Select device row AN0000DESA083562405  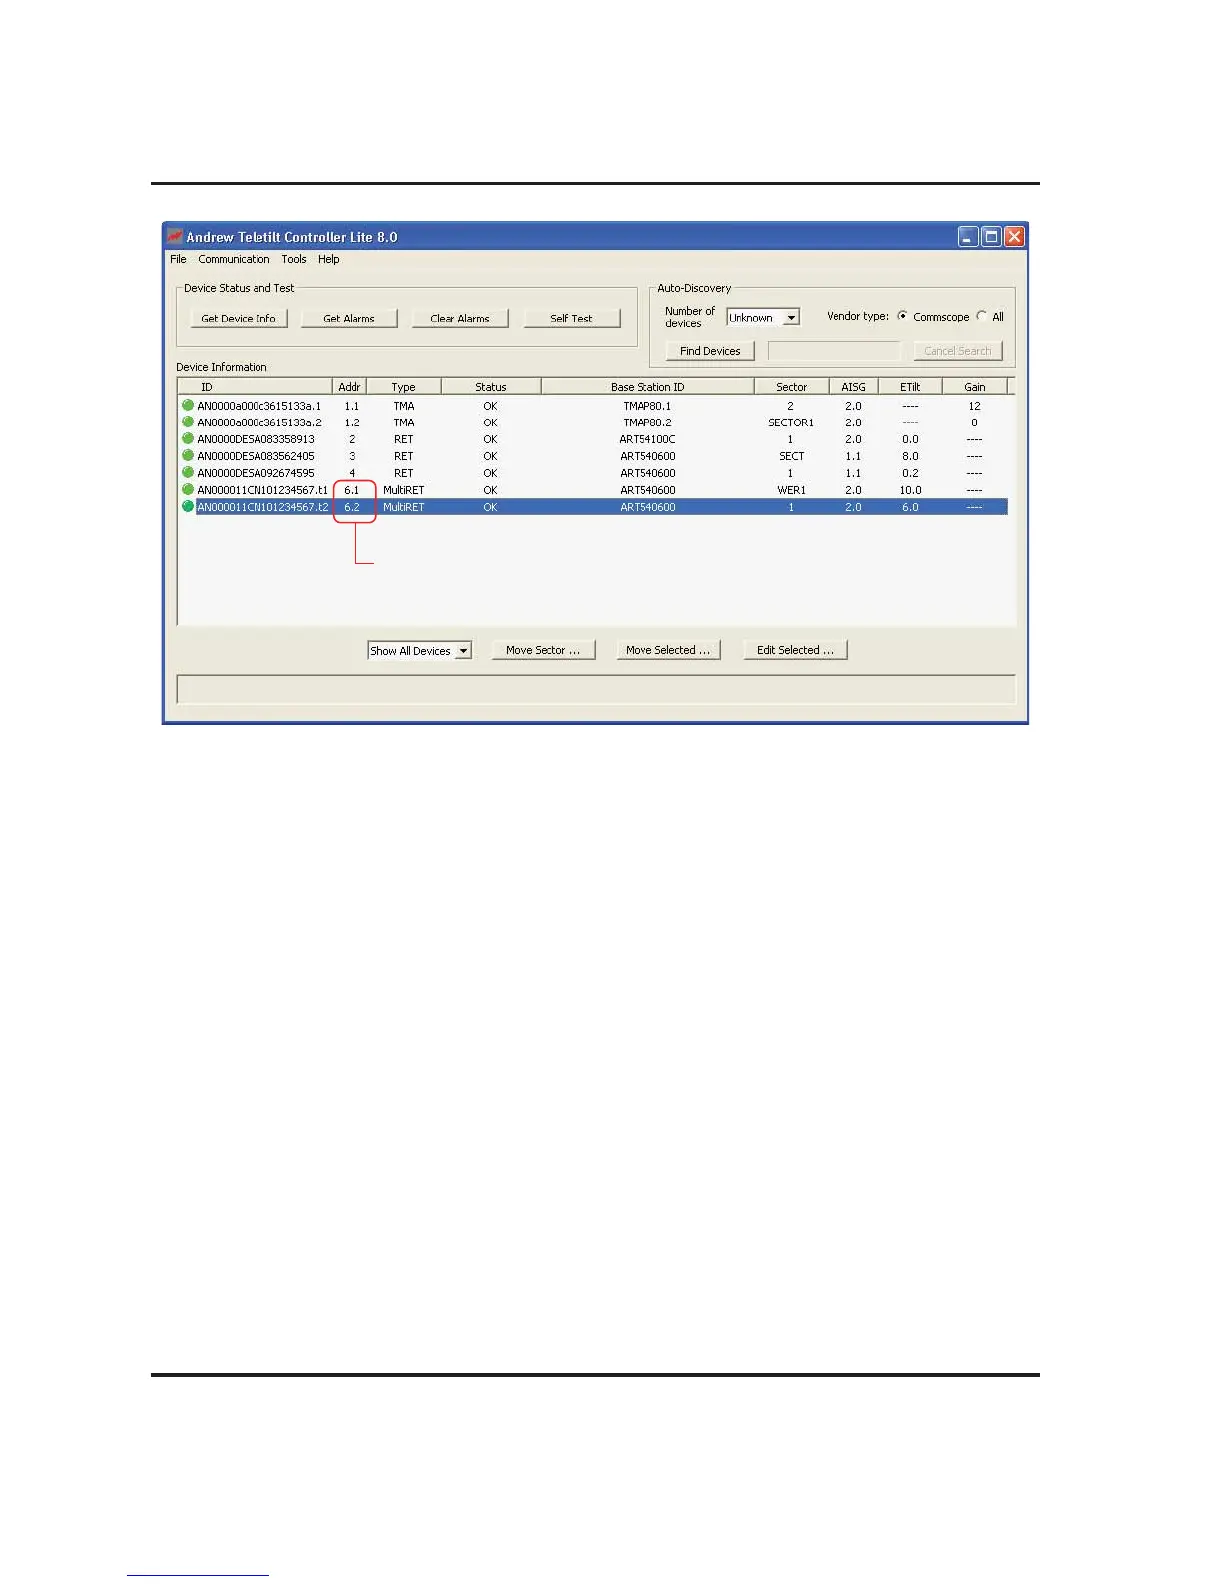[593, 456]
